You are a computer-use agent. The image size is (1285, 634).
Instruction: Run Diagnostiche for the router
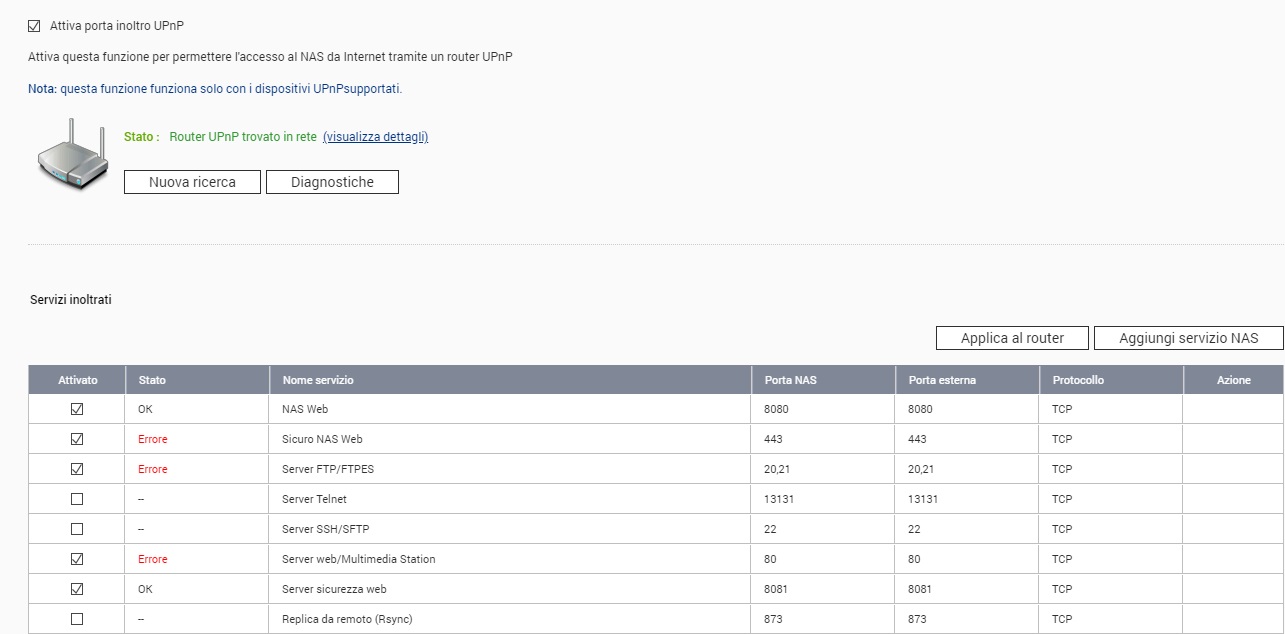coord(332,182)
